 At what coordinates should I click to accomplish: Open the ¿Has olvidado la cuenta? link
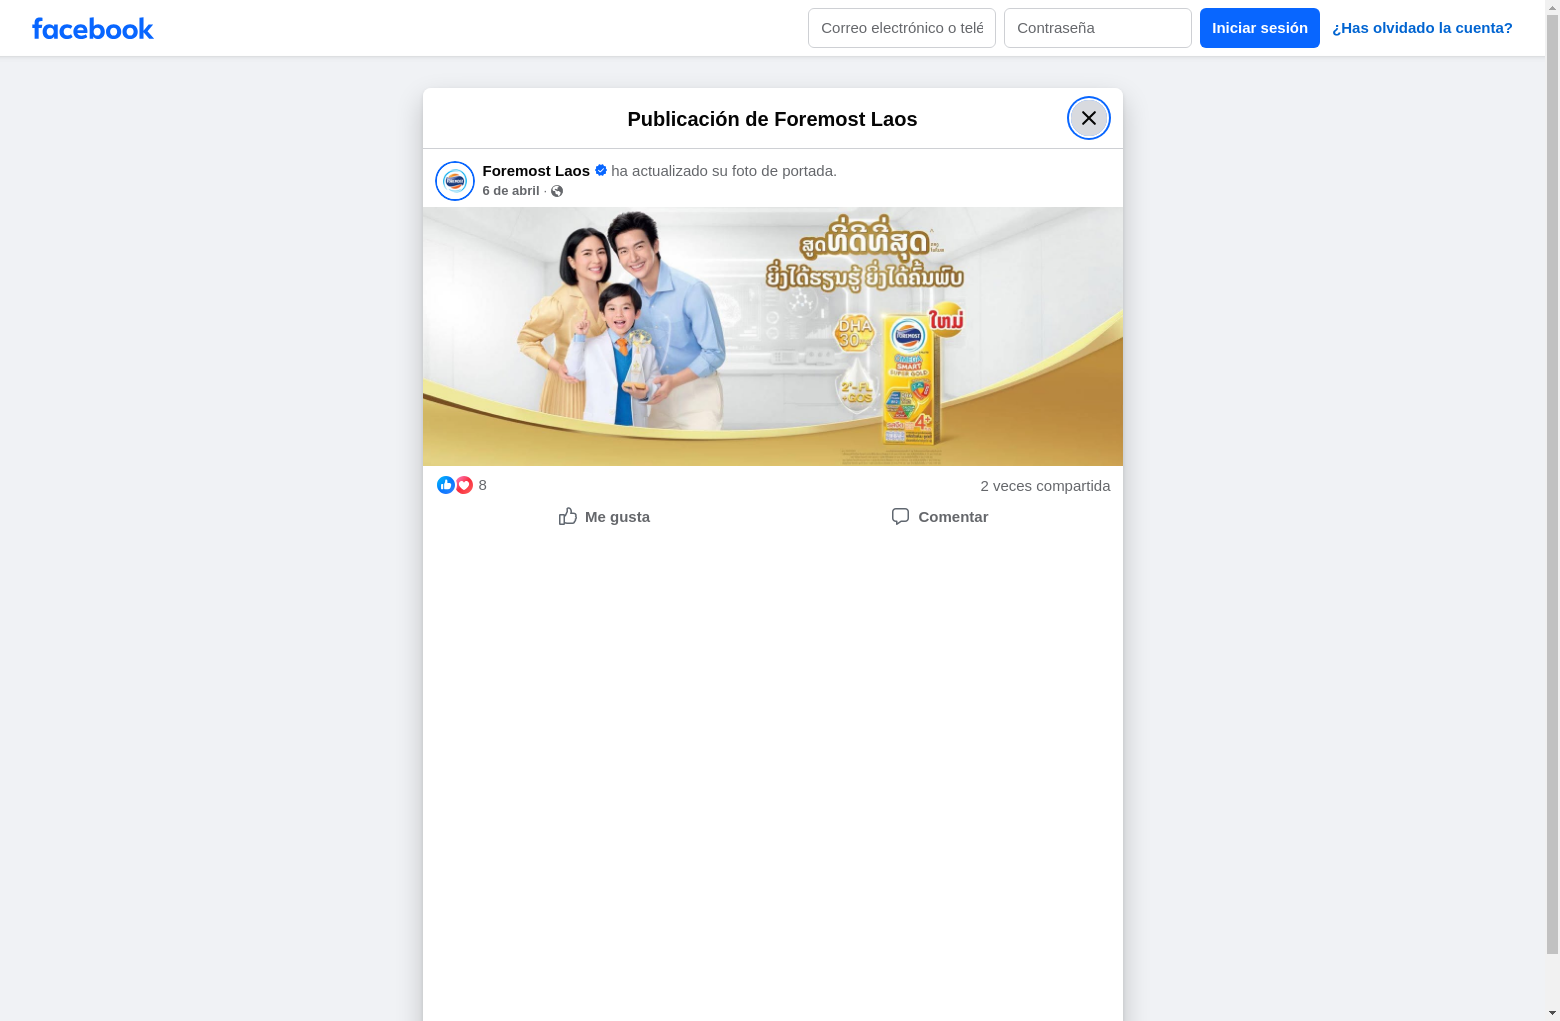[x=1422, y=28]
